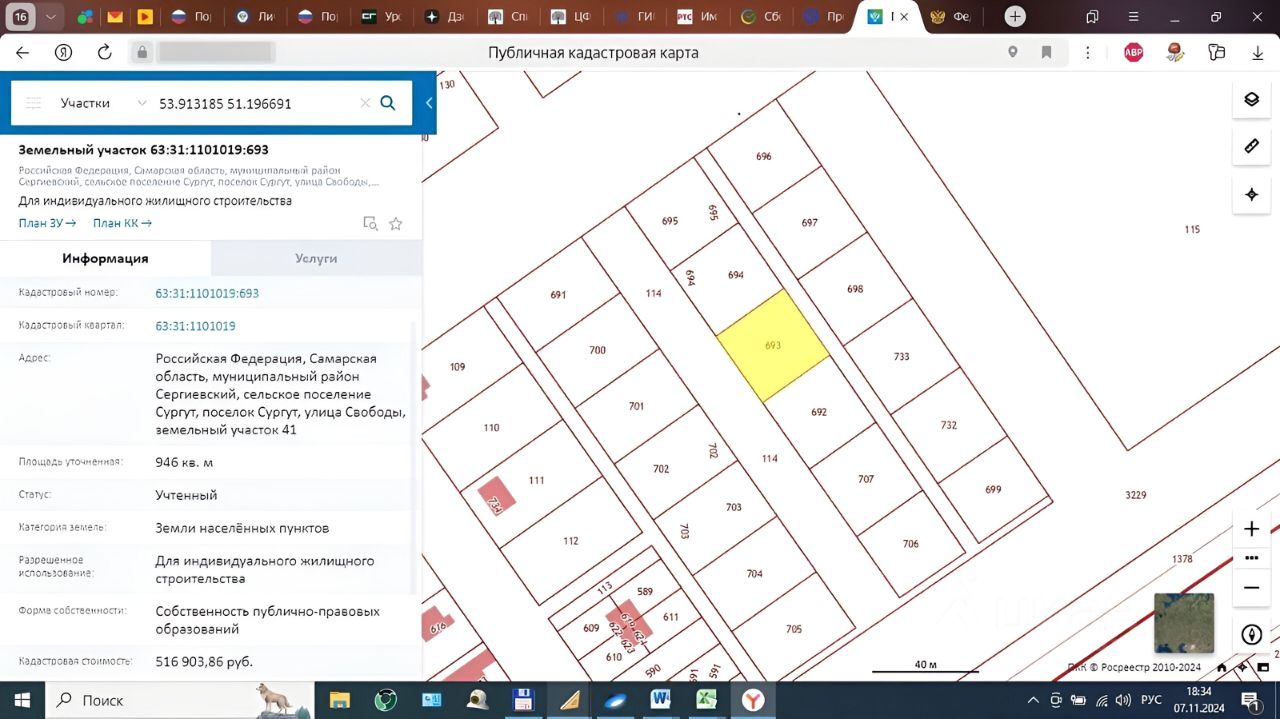The image size is (1280, 719).
Task: Reload the page
Action: [104, 53]
